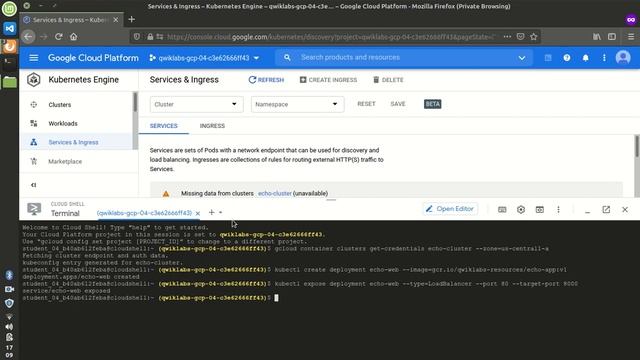
Task: Select the Firefox Services & Ingress tab
Action: pyautogui.click(x=70, y=20)
